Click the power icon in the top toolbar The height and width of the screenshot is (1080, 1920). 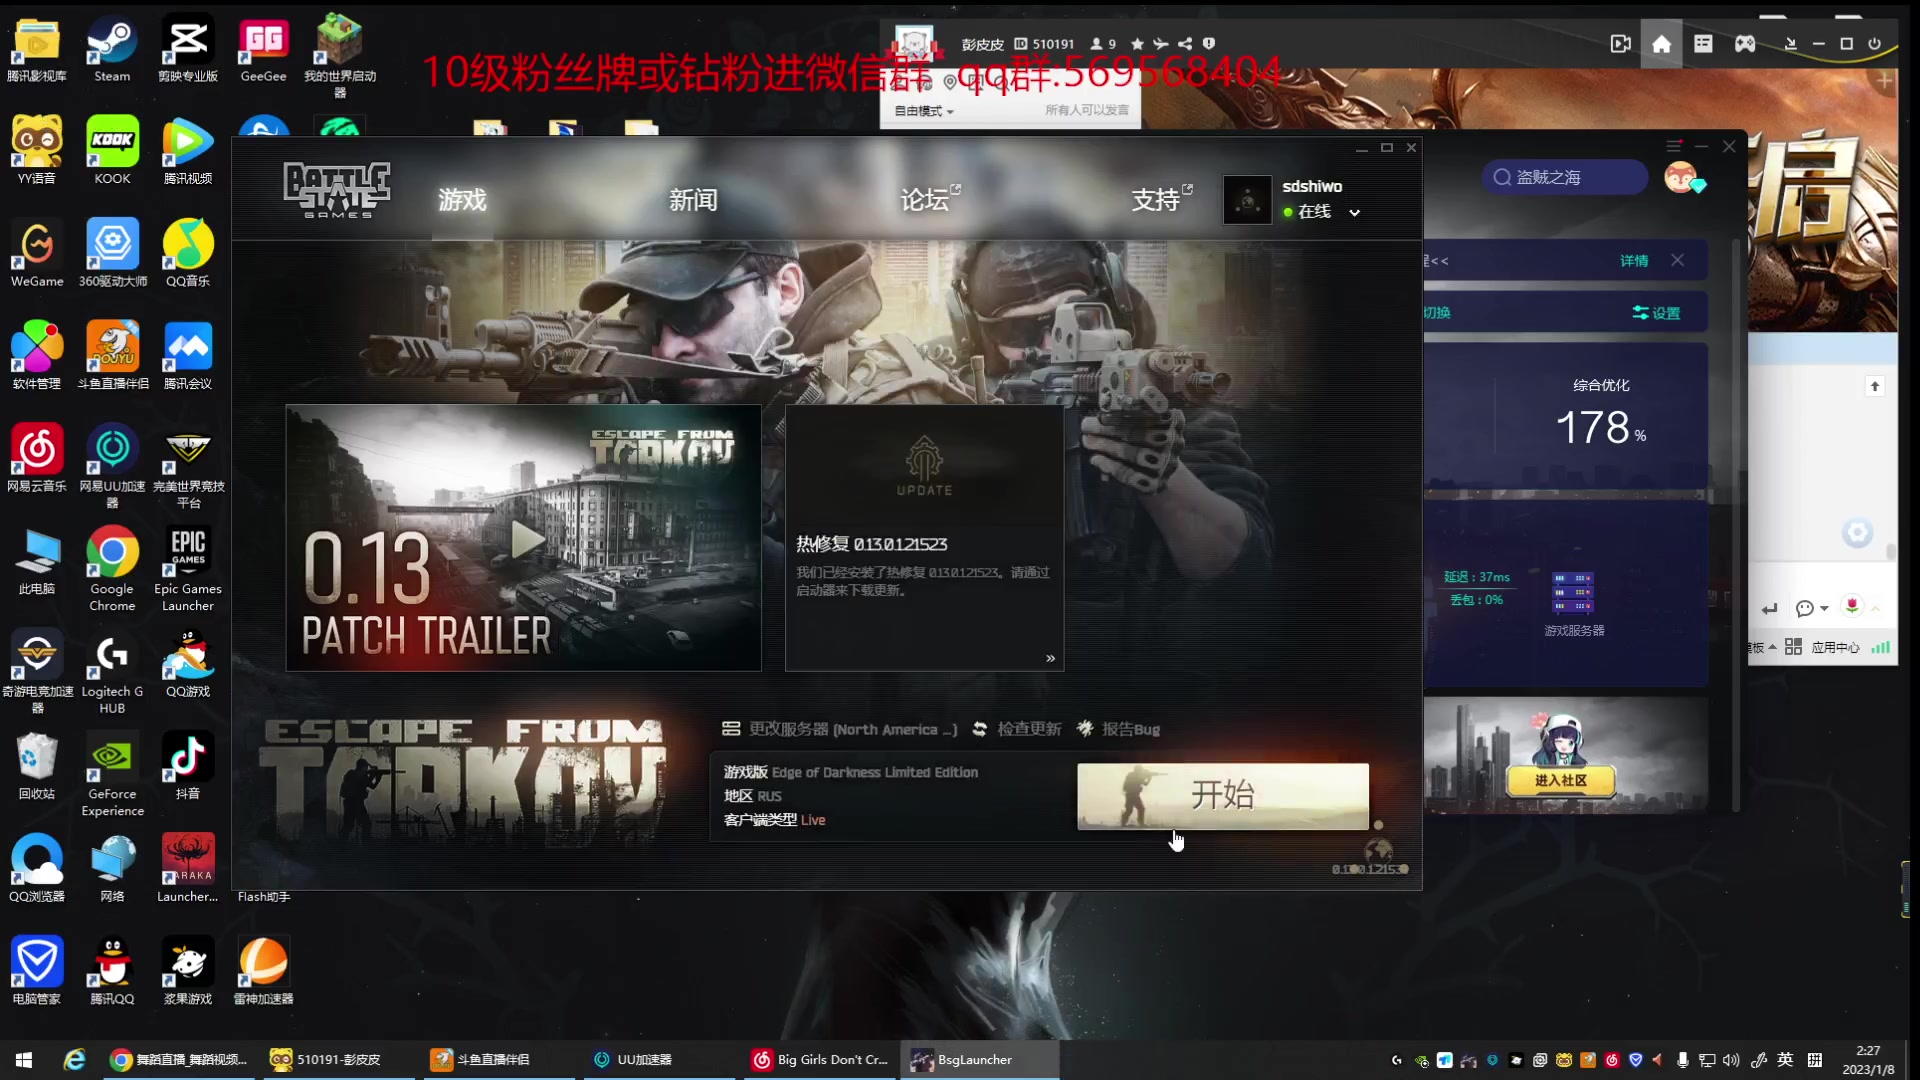point(1875,44)
